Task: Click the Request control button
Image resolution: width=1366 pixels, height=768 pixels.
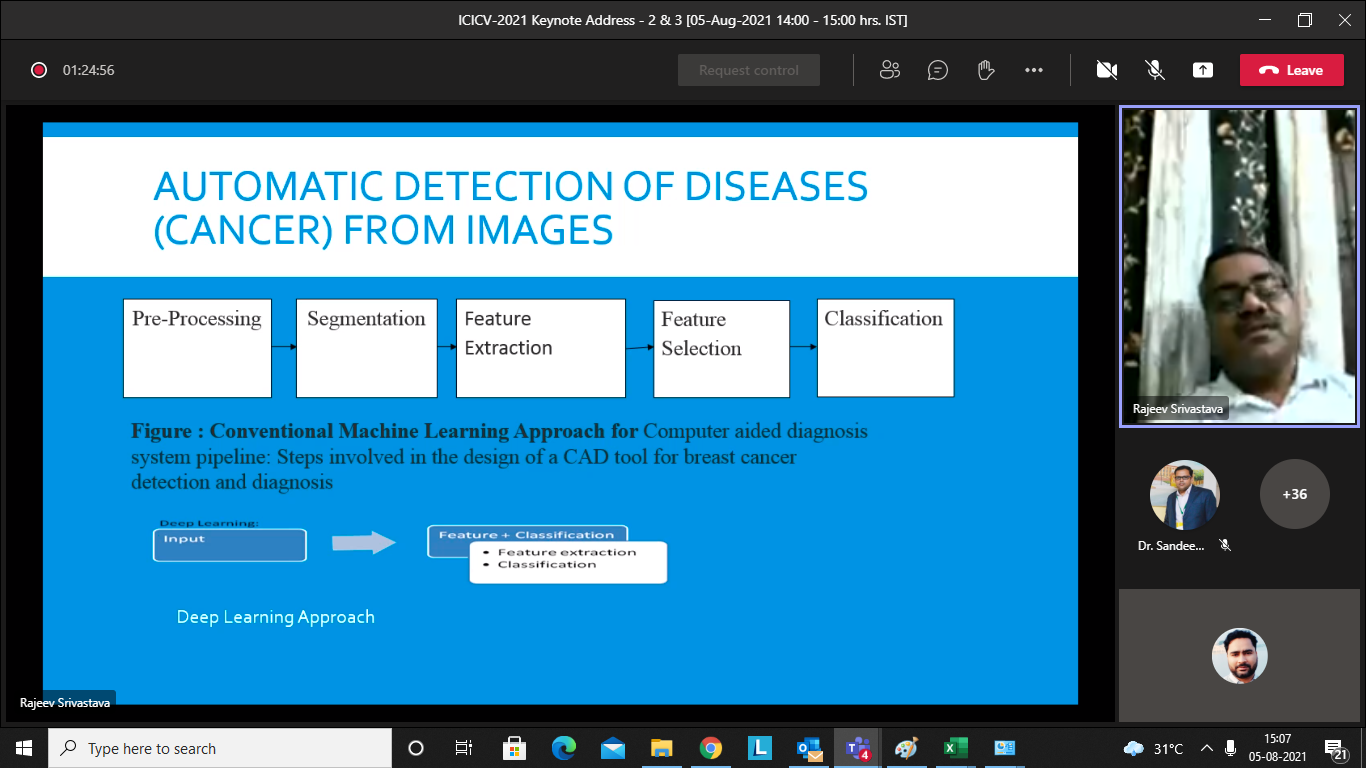Action: pyautogui.click(x=748, y=70)
